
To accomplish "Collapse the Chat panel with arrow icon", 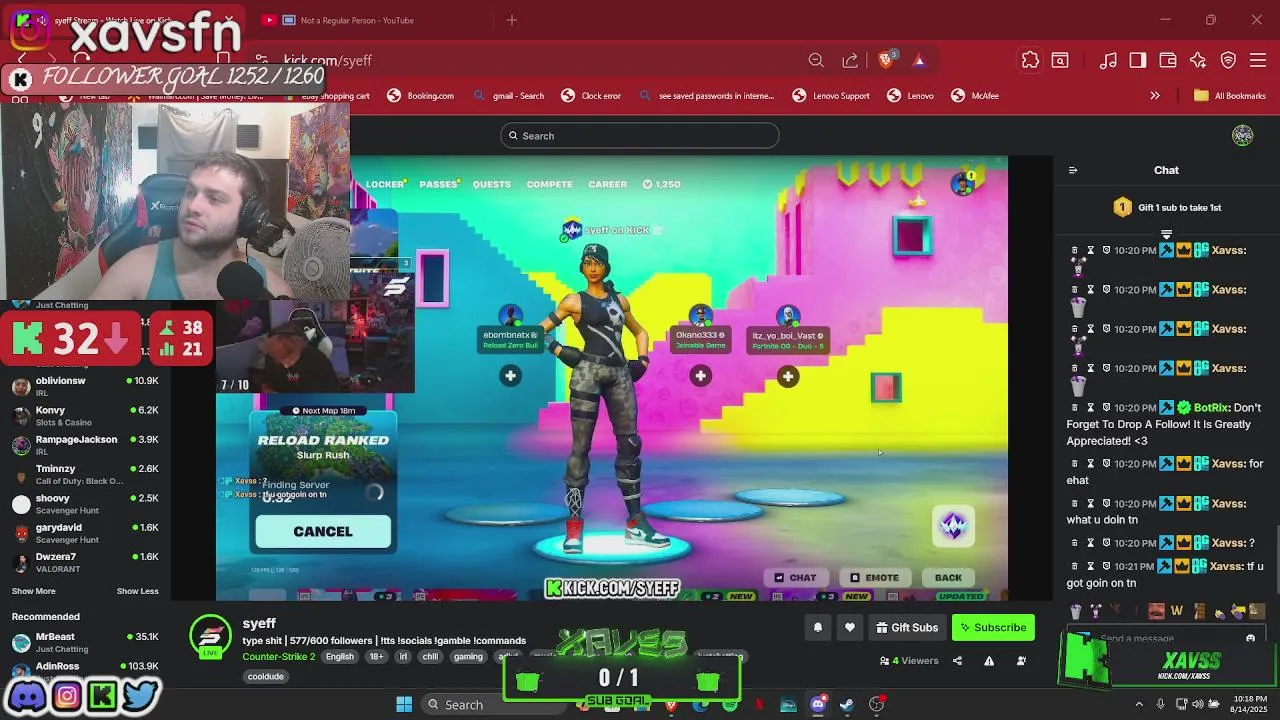I will click(x=1073, y=170).
